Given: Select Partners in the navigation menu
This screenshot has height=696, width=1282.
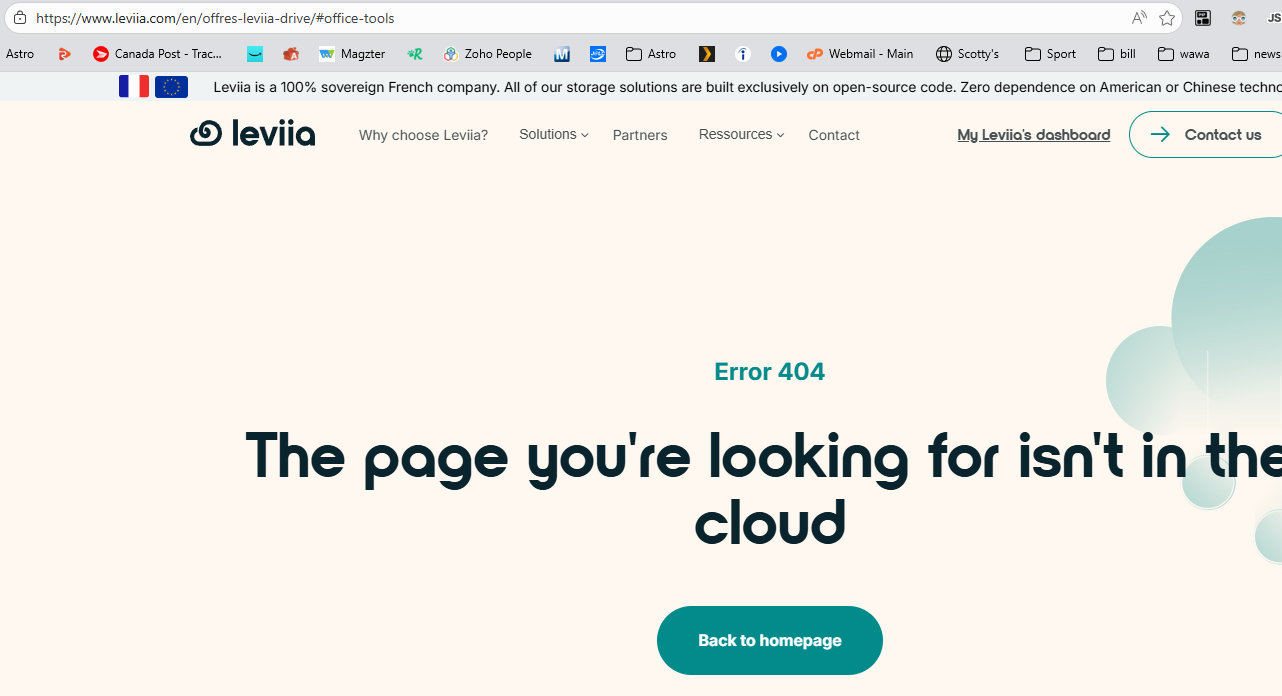Looking at the screenshot, I should tap(640, 135).
